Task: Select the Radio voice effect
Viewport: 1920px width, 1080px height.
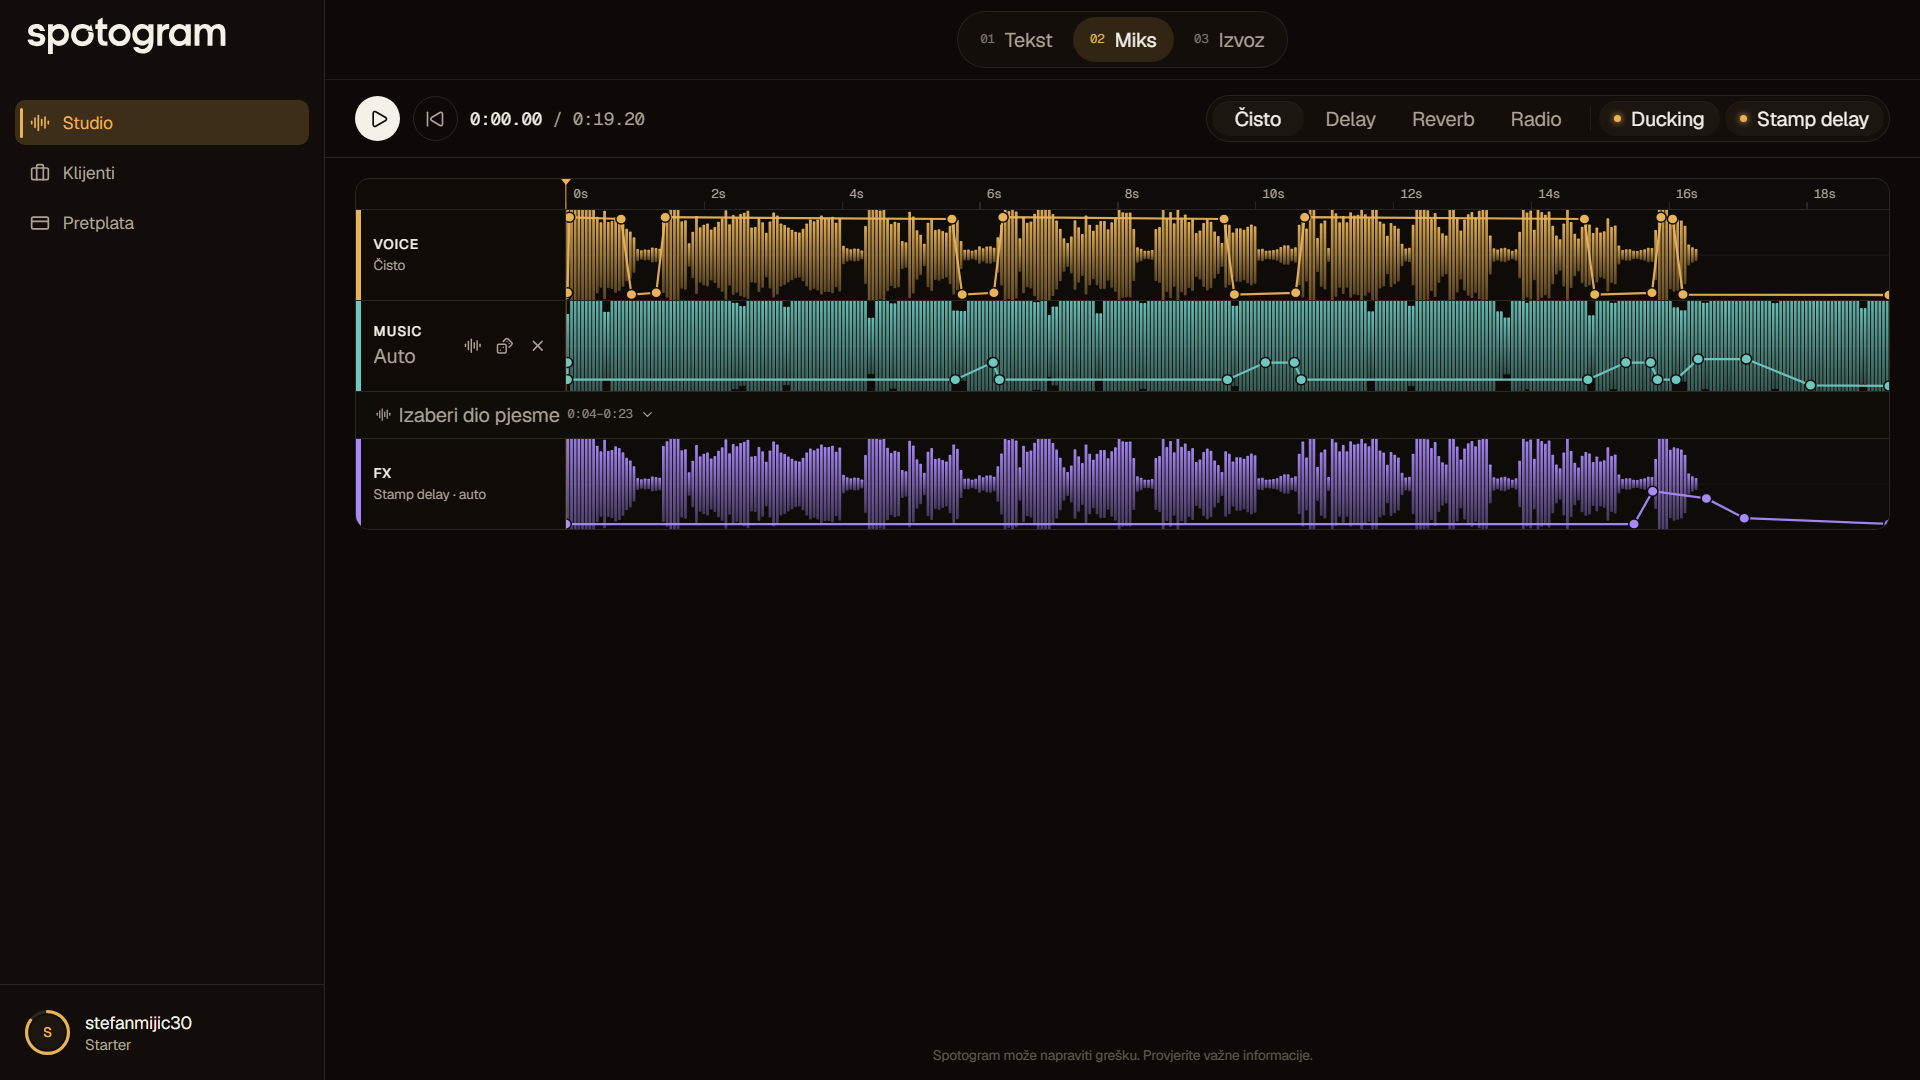Action: (x=1536, y=119)
